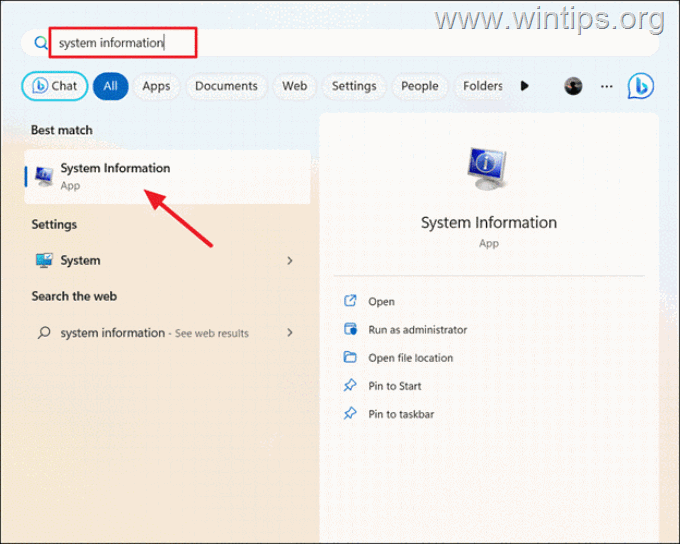Click Open in the details pane

[x=381, y=301]
